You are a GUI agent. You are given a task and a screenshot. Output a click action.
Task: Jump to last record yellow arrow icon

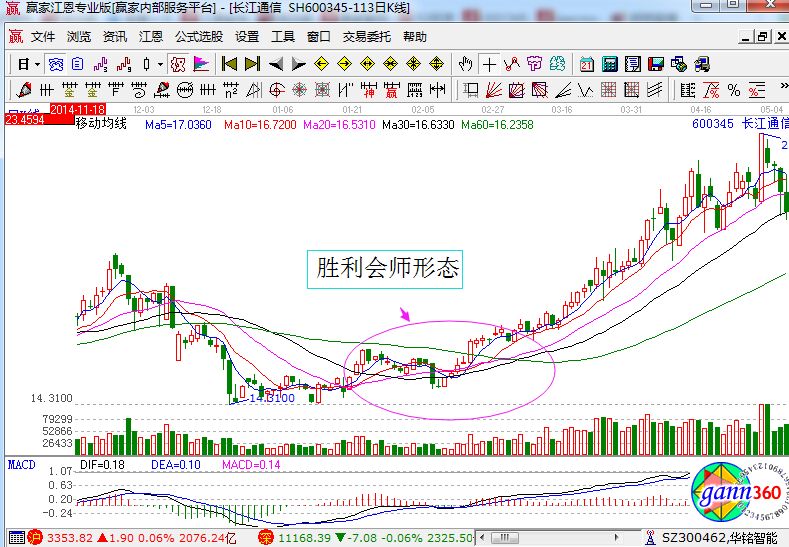[x=252, y=64]
